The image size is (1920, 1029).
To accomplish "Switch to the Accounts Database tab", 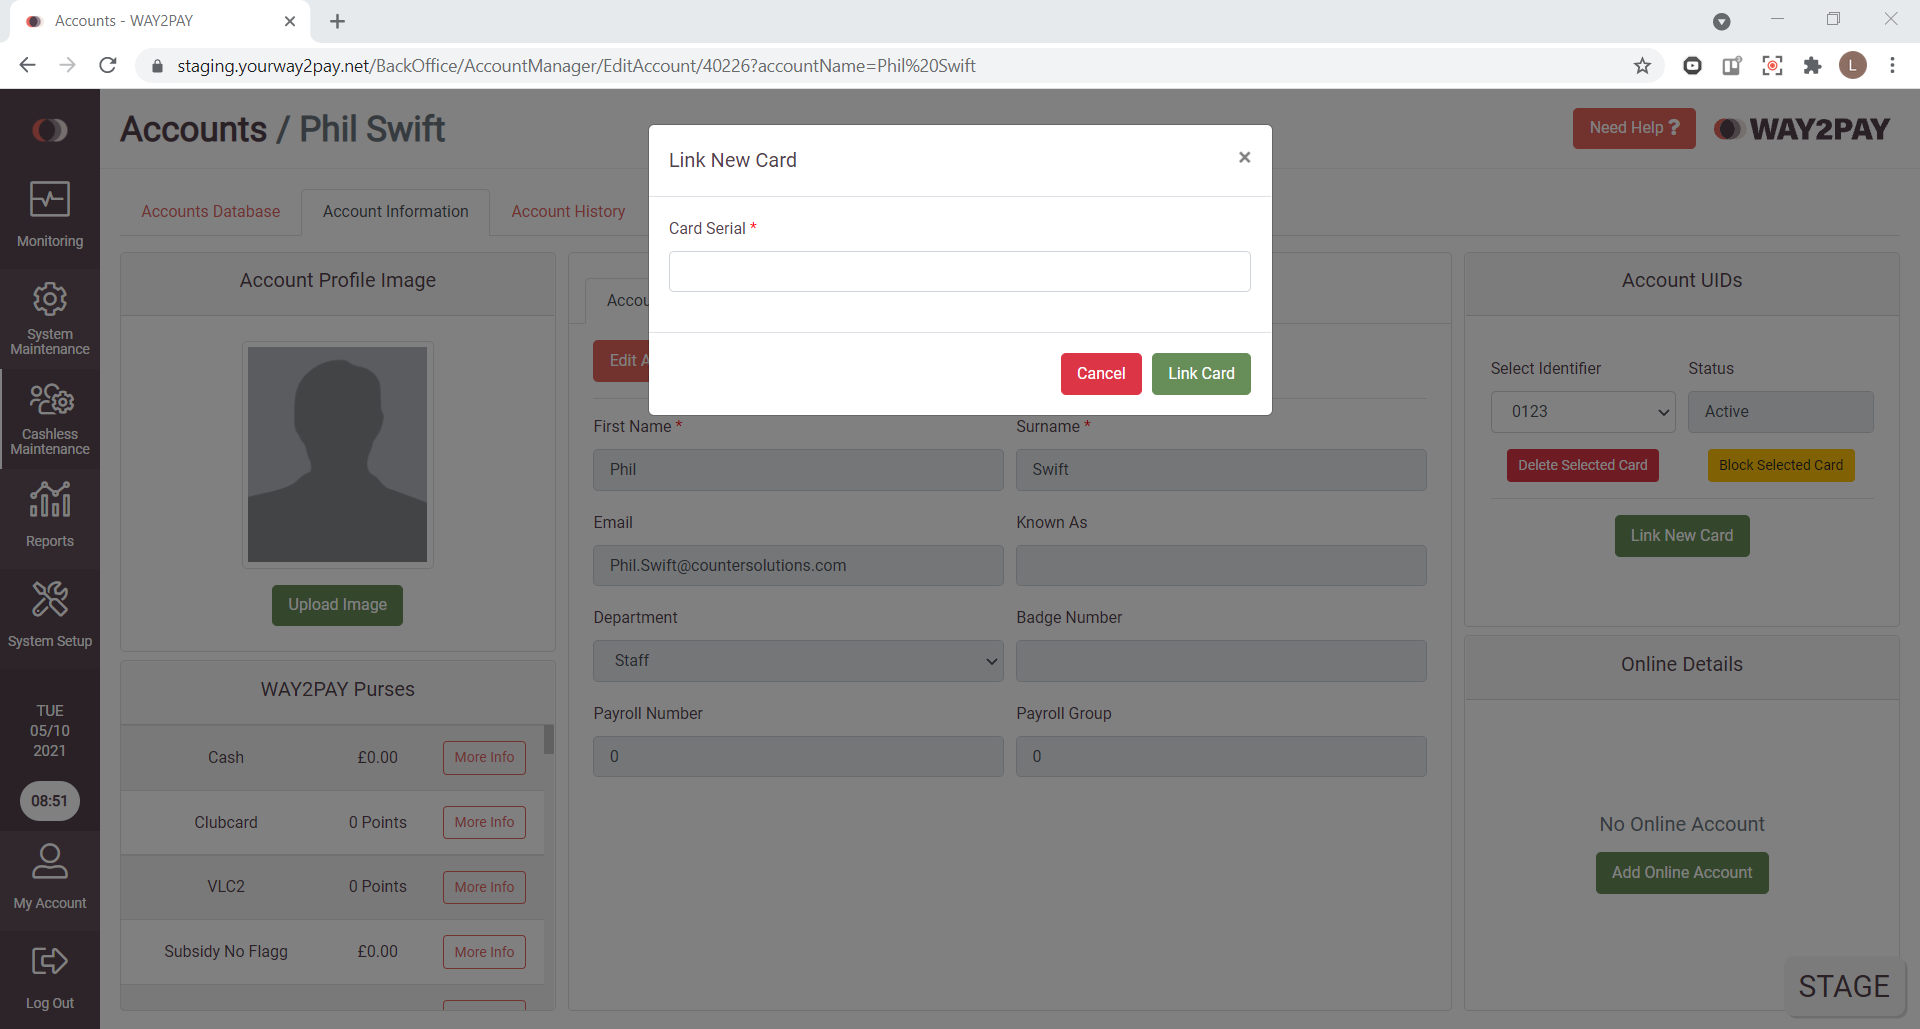I will tap(210, 212).
